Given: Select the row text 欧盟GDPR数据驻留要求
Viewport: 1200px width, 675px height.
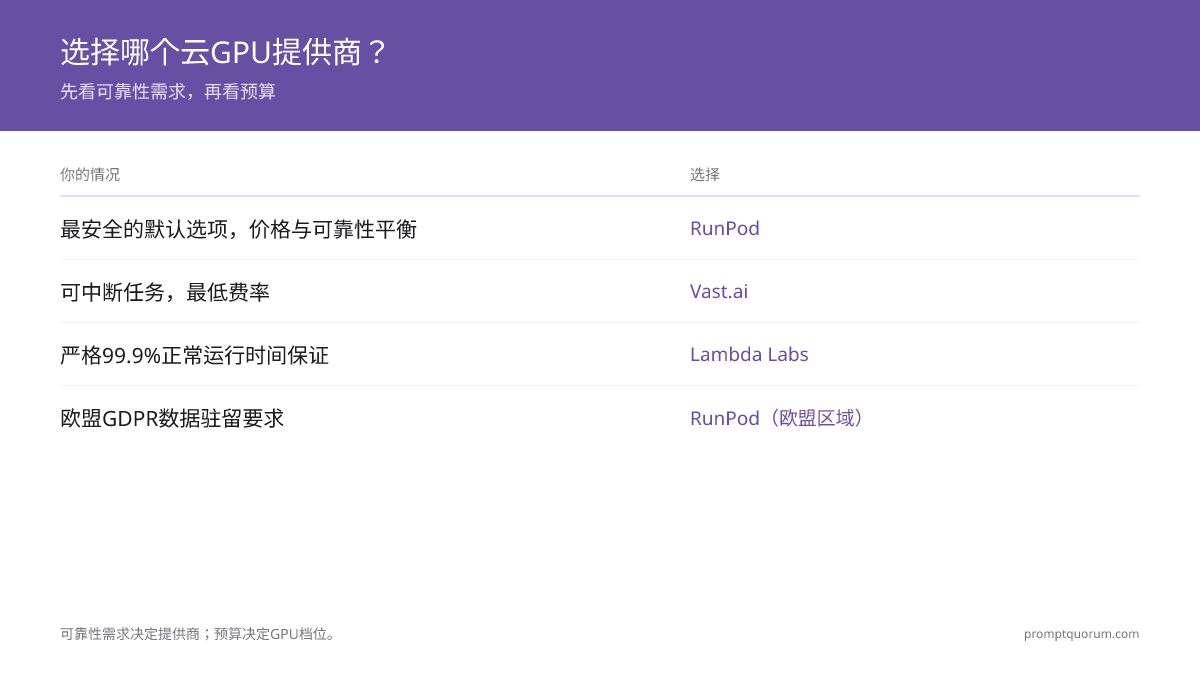Looking at the screenshot, I should 172,418.
